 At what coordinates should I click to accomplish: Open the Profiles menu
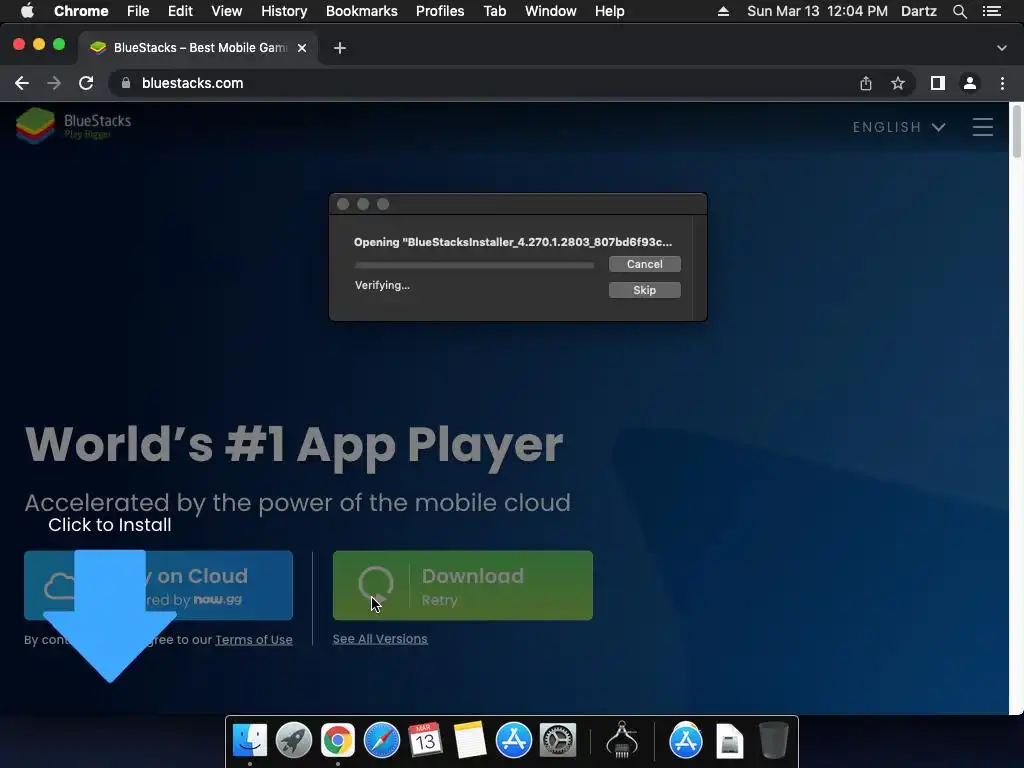[x=440, y=11]
